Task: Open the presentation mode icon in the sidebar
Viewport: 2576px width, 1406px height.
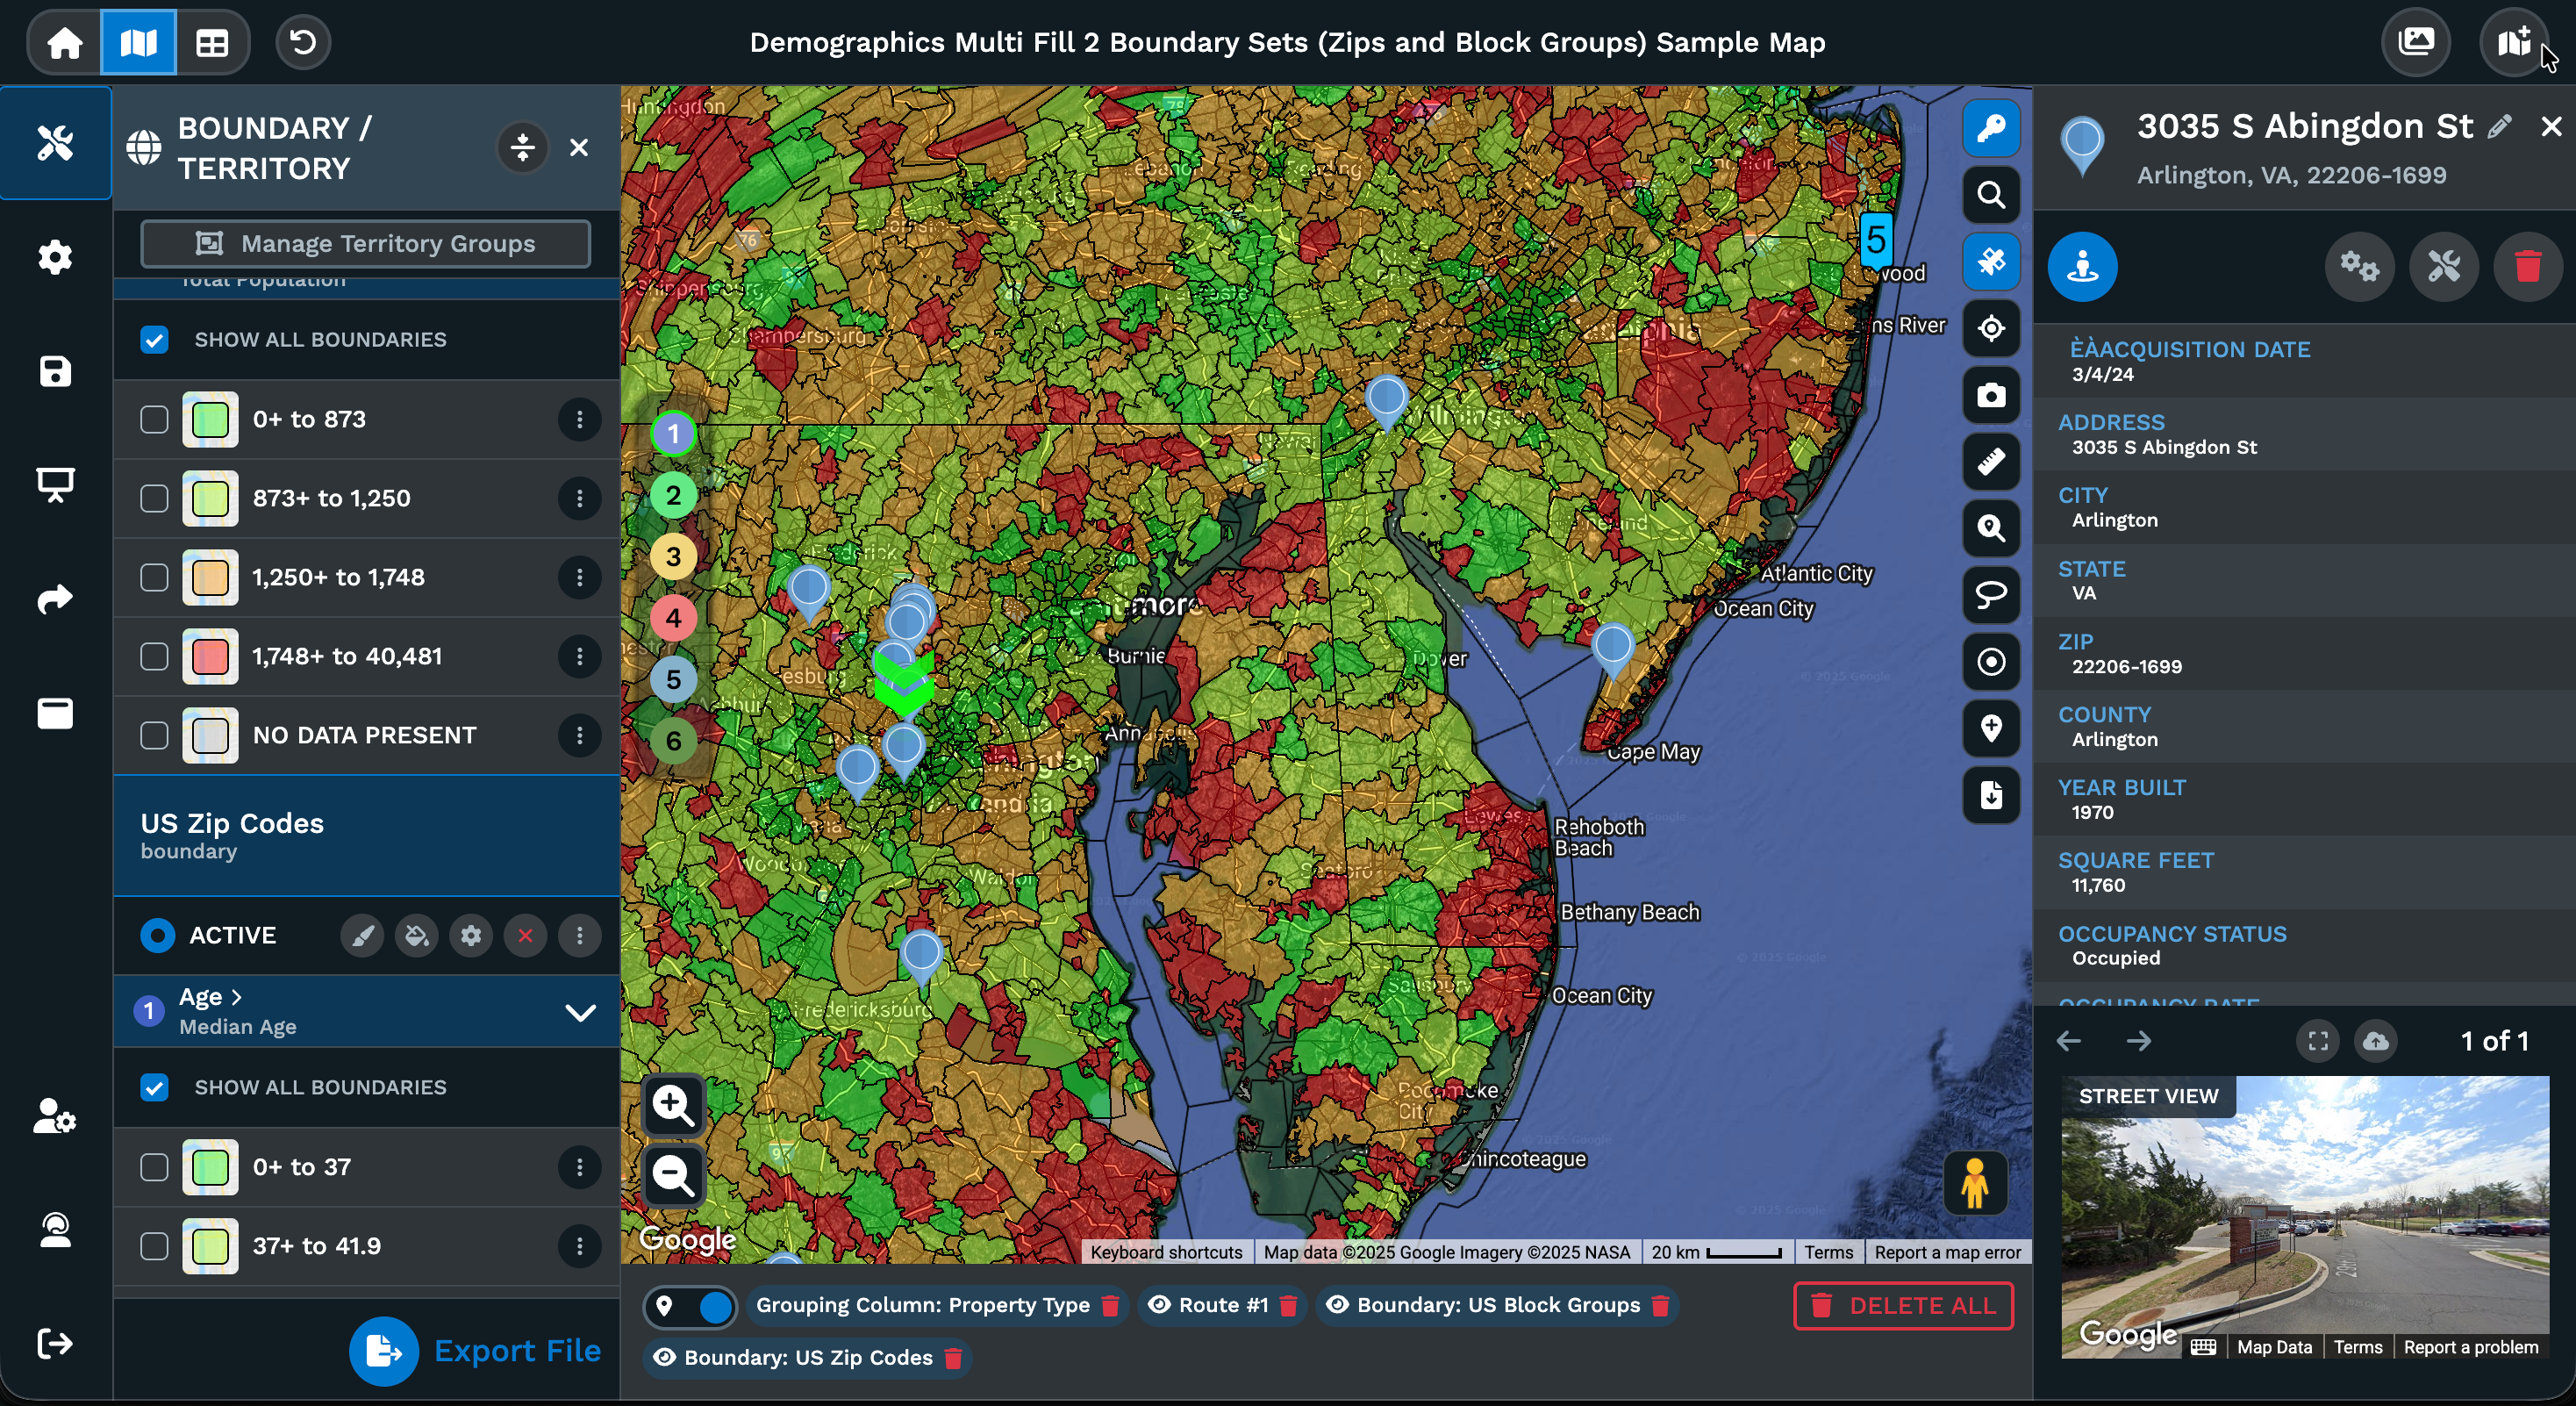Action: [55, 485]
